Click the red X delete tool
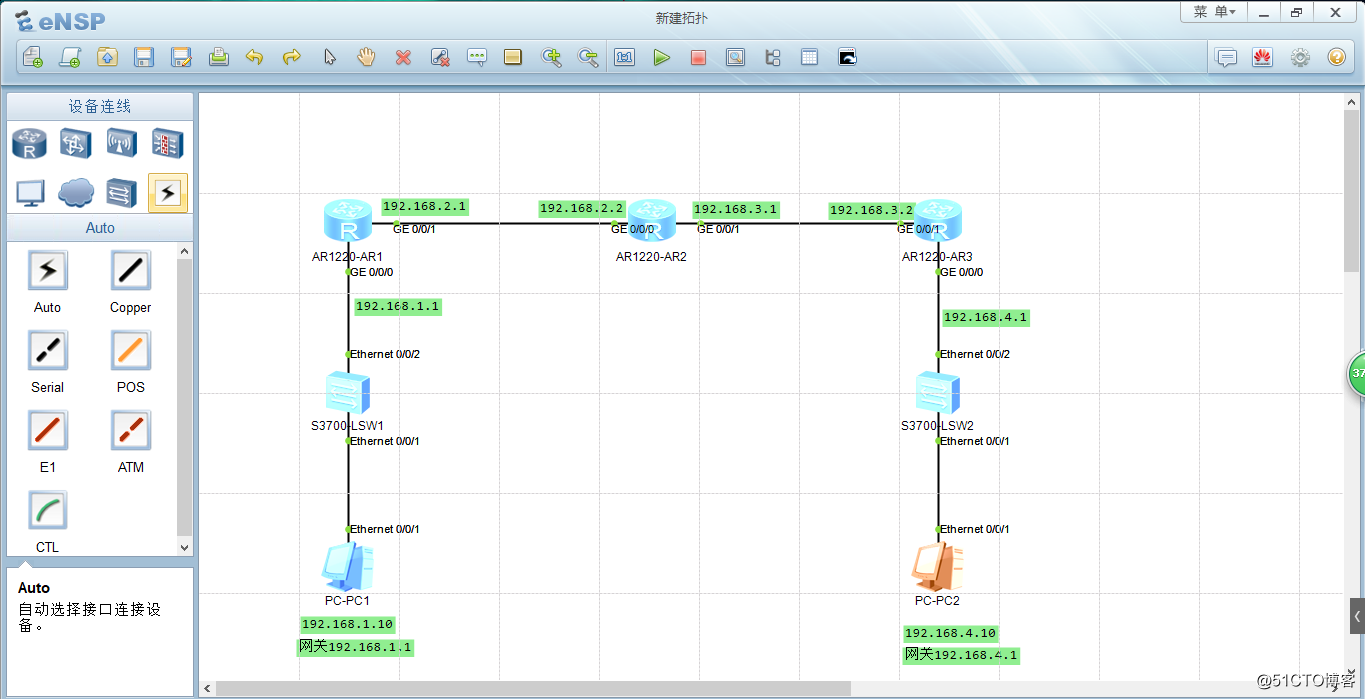Screen dimensions: 1365x699 click(x=403, y=57)
